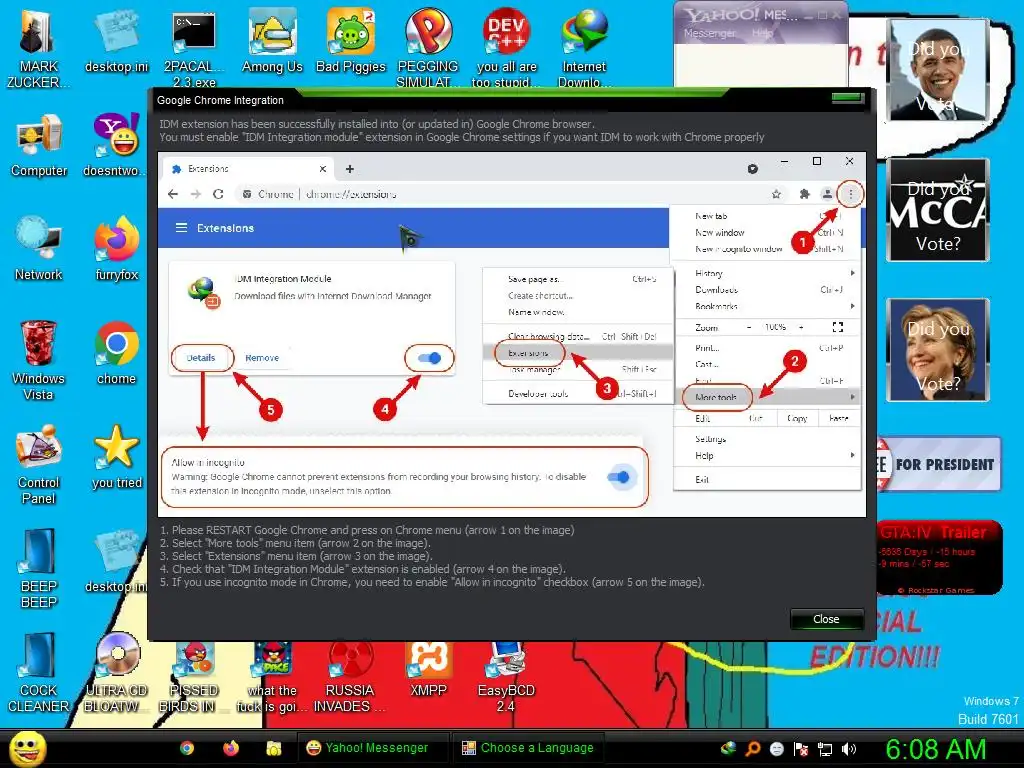This screenshot has width=1024, height=768.
Task: Click the IDM tray icon
Action: [729, 748]
